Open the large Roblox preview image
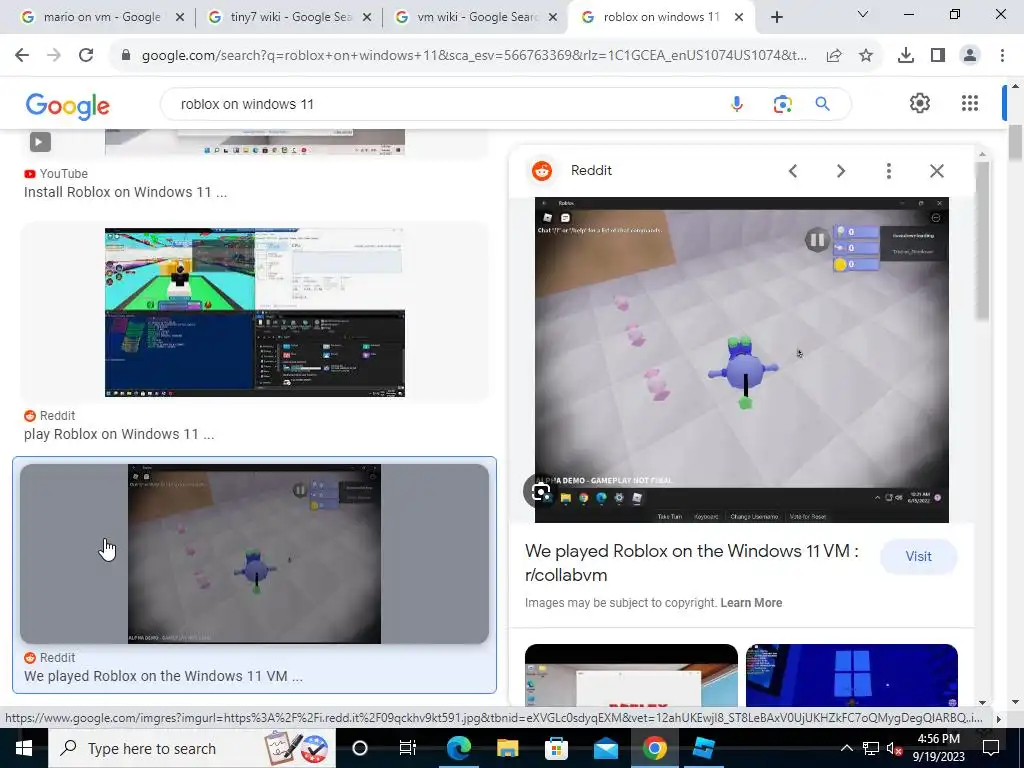The image size is (1024, 768). [741, 359]
